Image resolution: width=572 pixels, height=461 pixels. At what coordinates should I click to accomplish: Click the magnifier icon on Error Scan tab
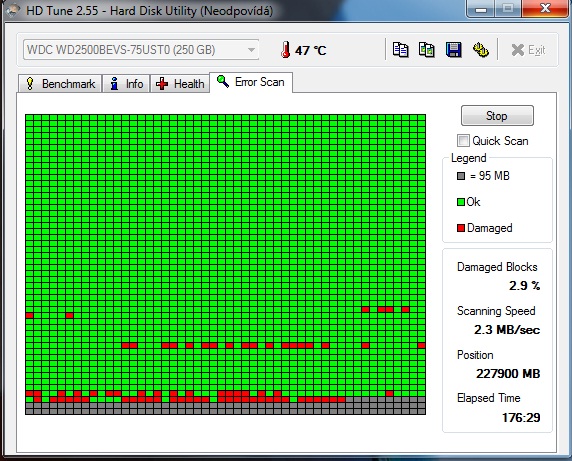click(223, 81)
